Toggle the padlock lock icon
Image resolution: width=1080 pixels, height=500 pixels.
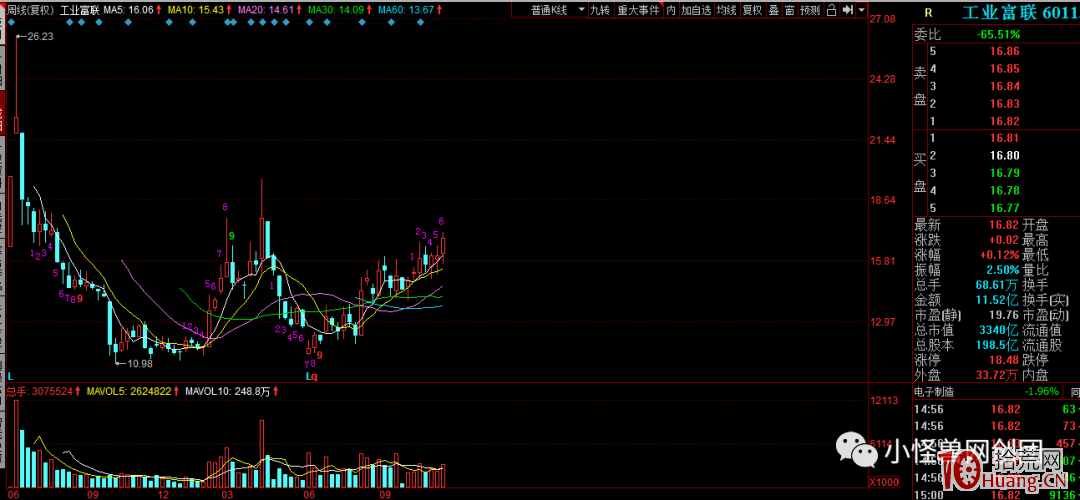(831, 10)
